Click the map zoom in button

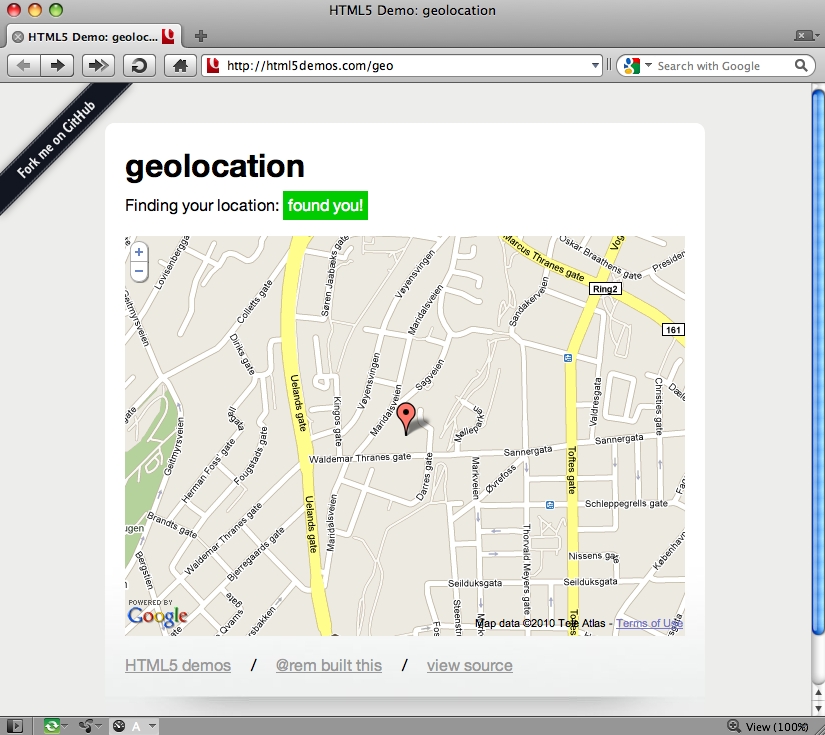click(139, 253)
